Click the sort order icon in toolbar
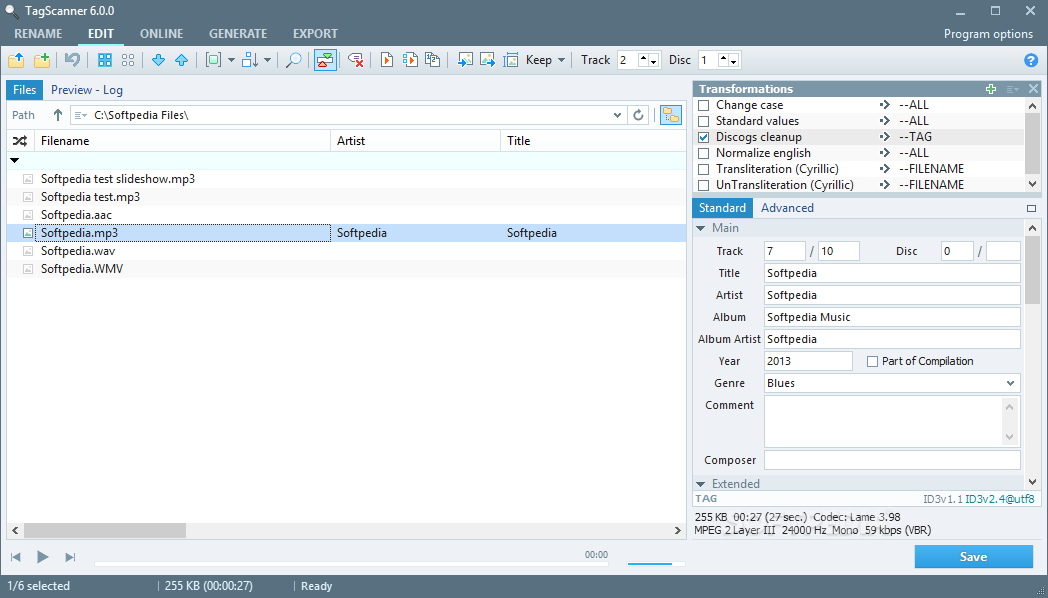The image size is (1048, 598). (250, 60)
